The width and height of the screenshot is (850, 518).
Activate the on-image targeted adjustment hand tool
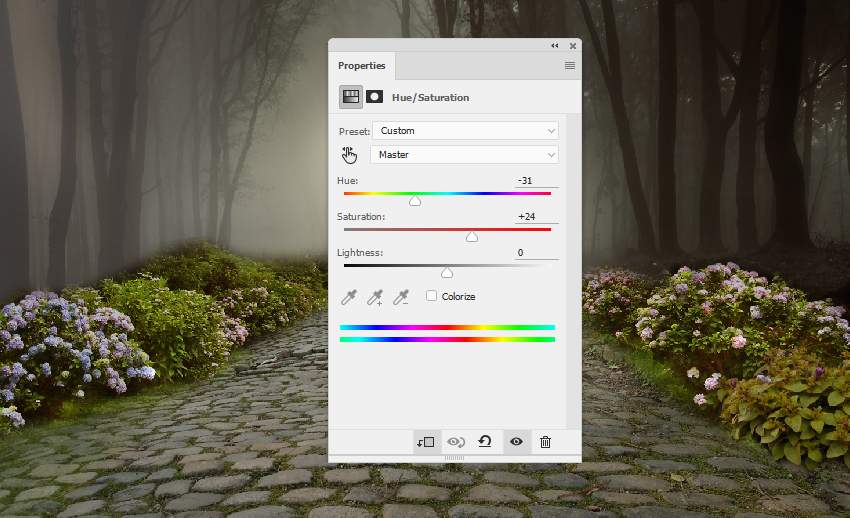point(349,156)
